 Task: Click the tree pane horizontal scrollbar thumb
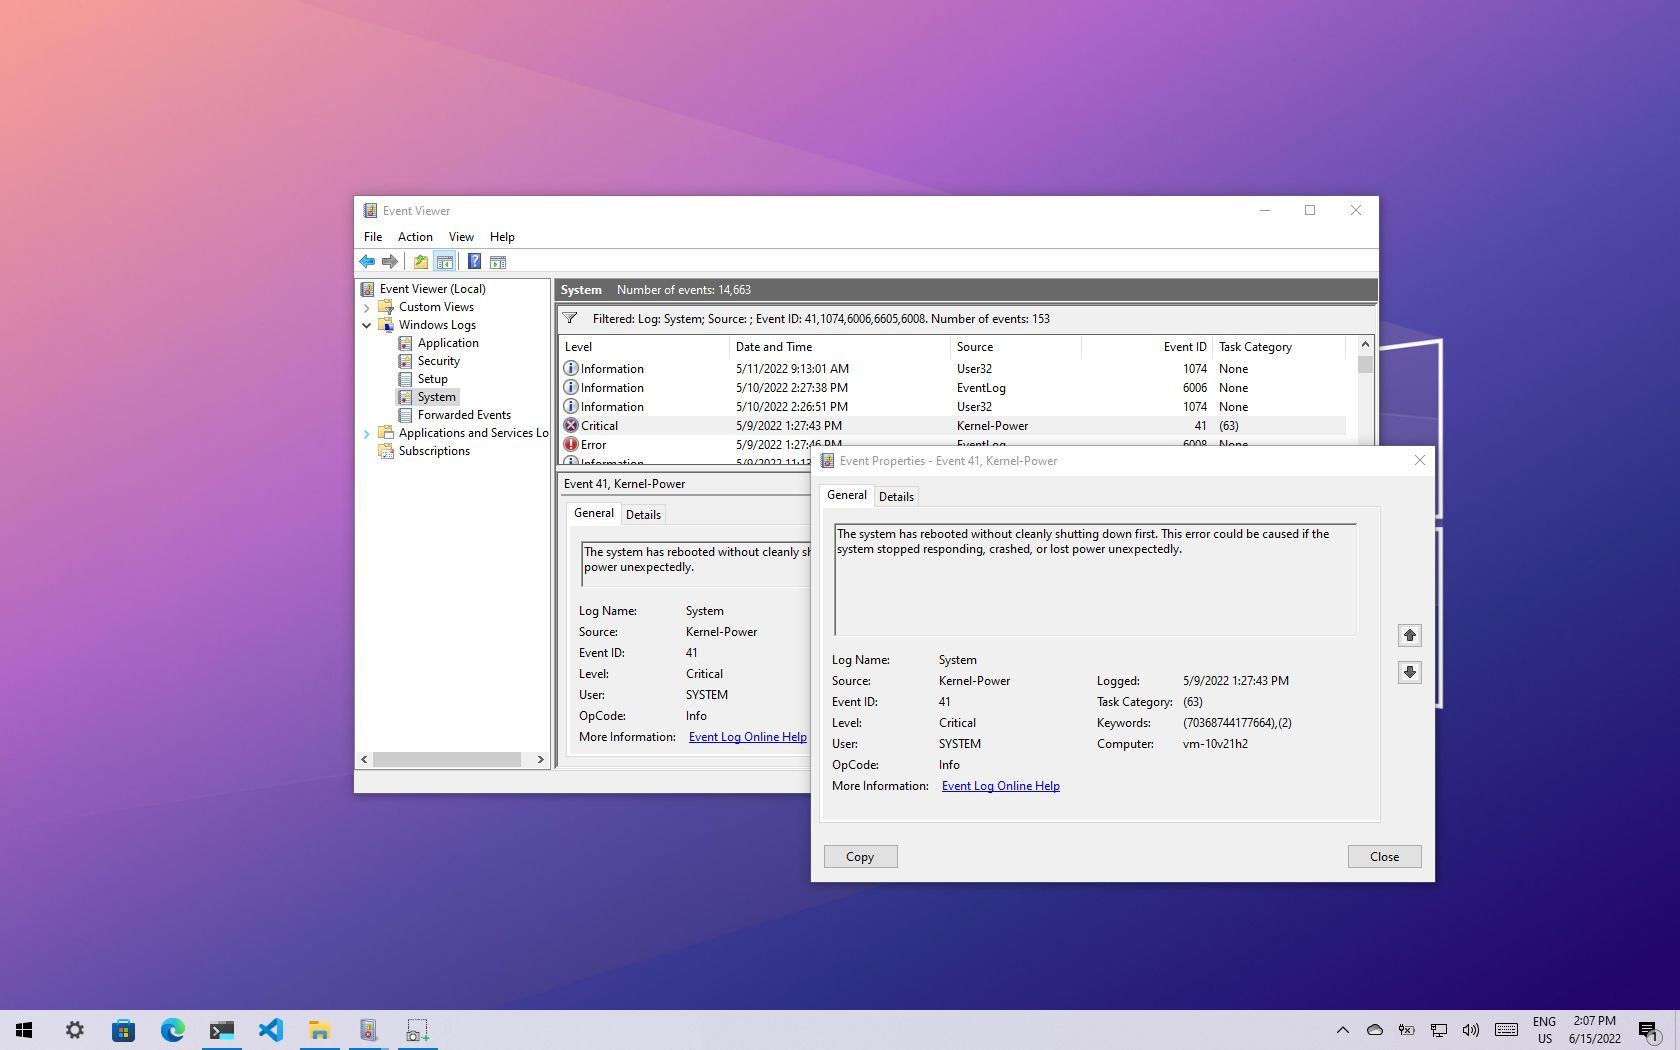pos(447,760)
